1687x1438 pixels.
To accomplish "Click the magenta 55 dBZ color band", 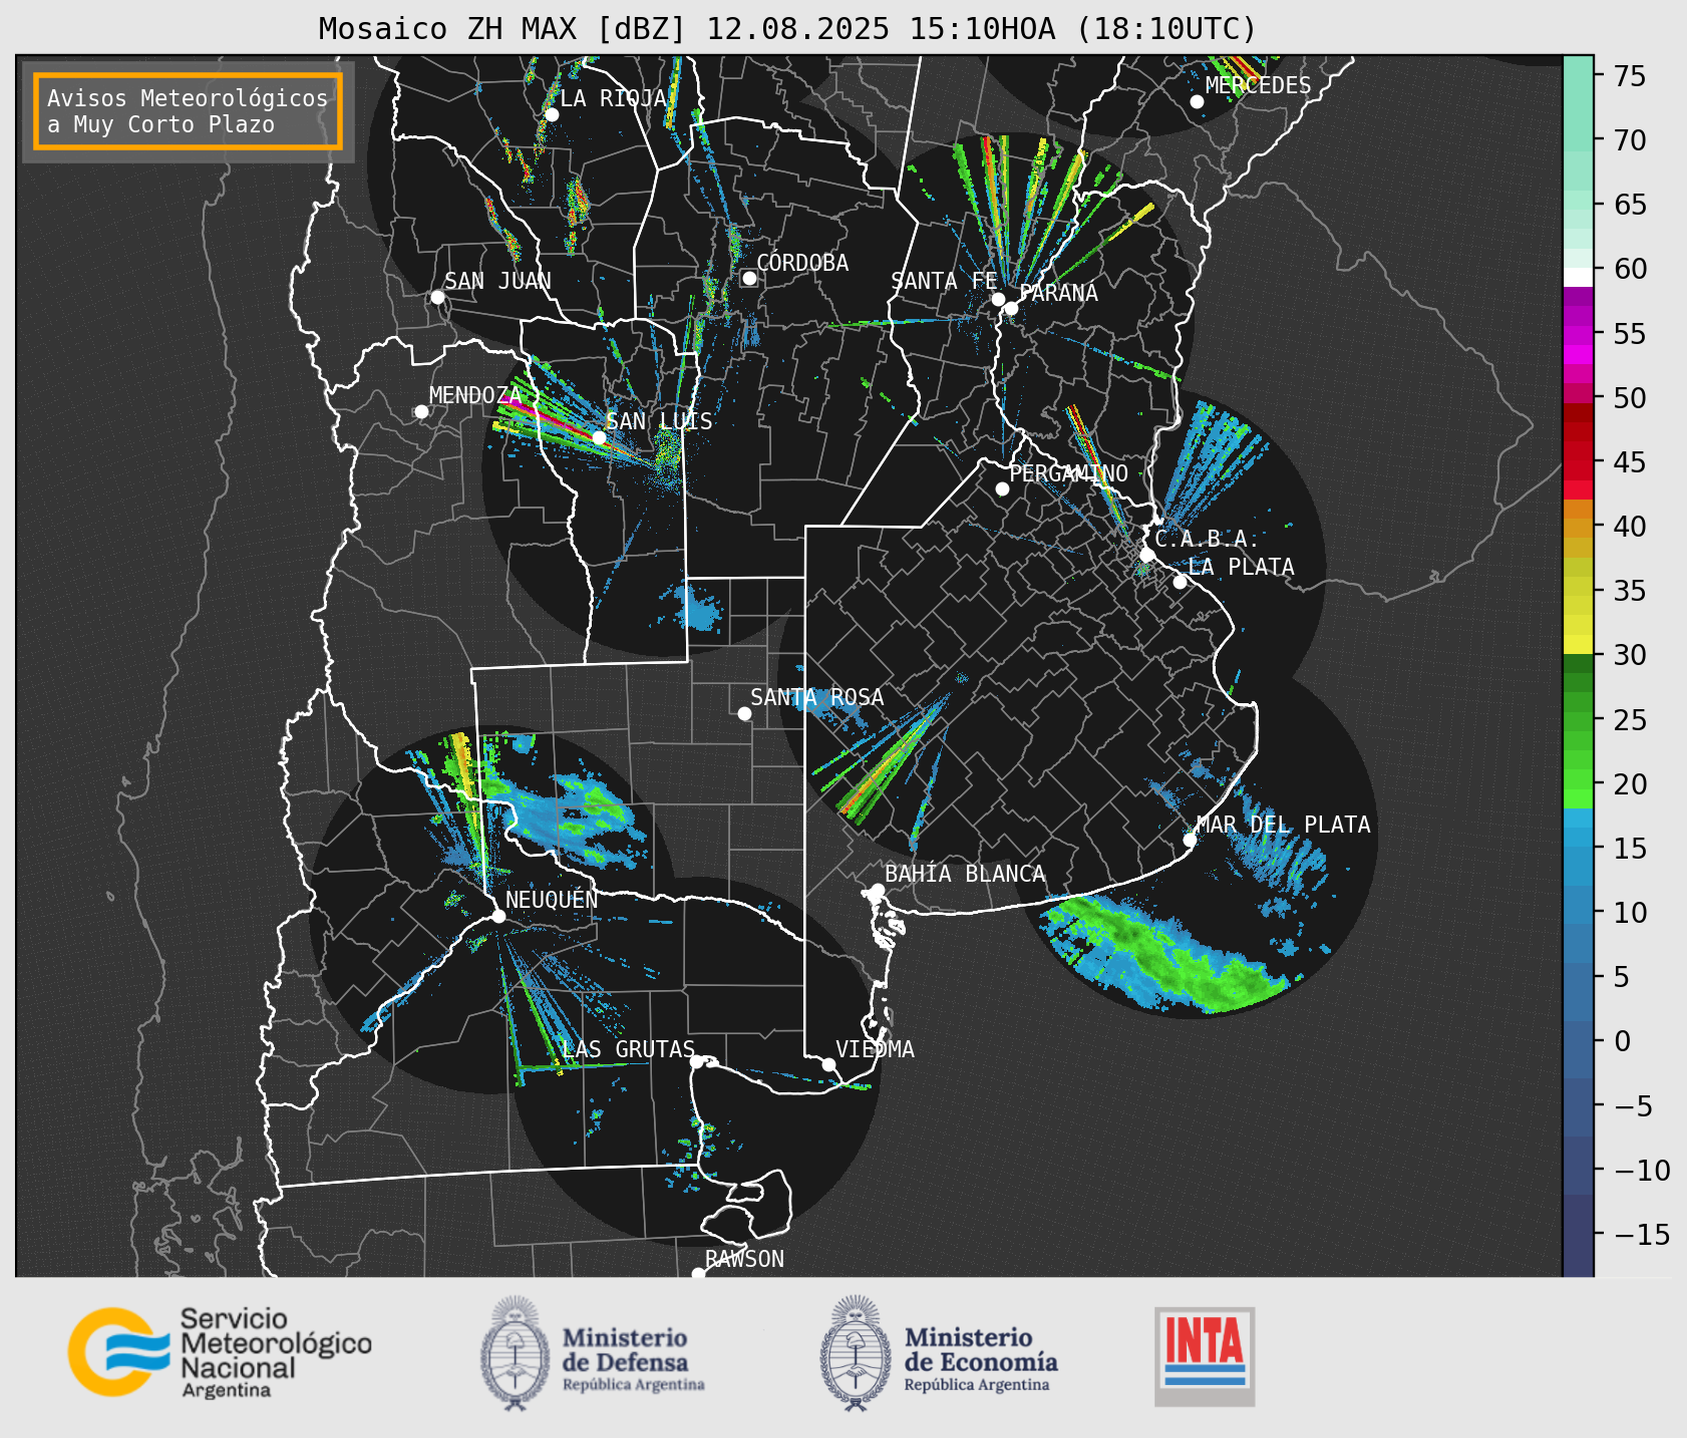I will click(x=1578, y=334).
